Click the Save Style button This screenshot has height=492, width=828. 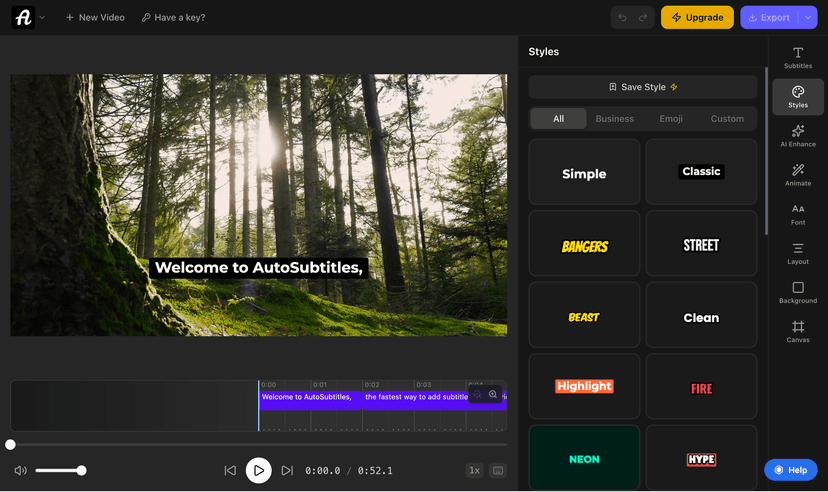[x=643, y=87]
